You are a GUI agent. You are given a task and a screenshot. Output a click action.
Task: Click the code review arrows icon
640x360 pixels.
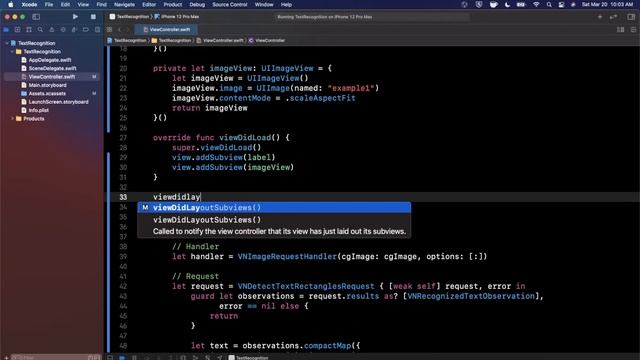coord(613,17)
